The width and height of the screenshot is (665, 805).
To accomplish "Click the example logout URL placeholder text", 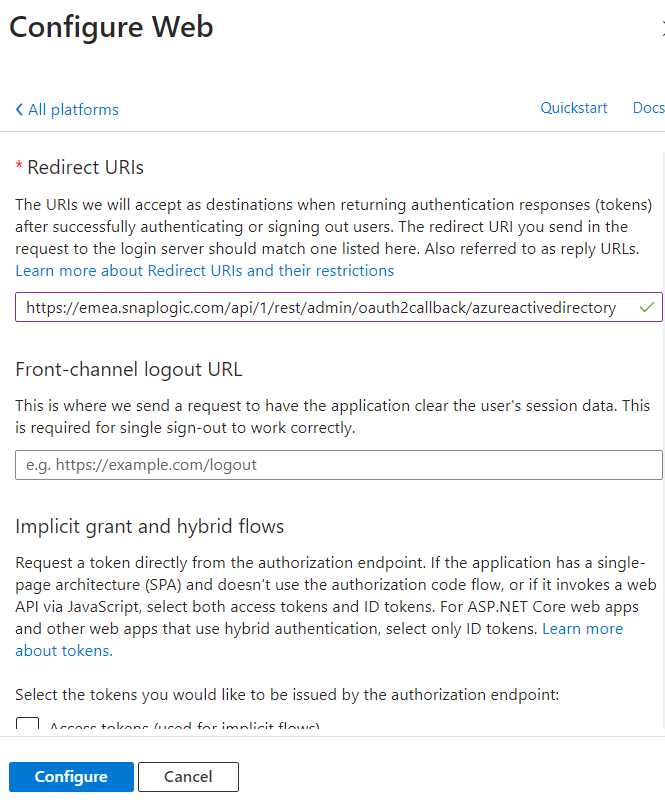I will click(x=140, y=464).
